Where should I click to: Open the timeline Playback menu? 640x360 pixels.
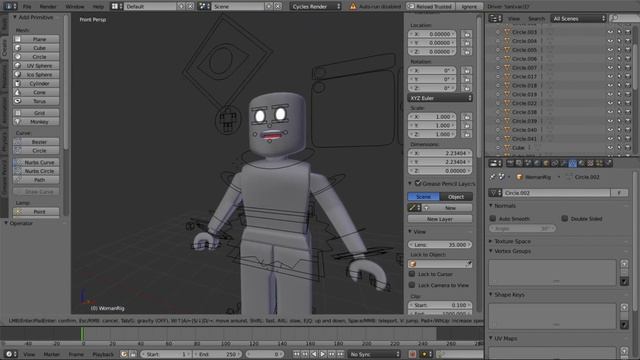click(x=103, y=354)
